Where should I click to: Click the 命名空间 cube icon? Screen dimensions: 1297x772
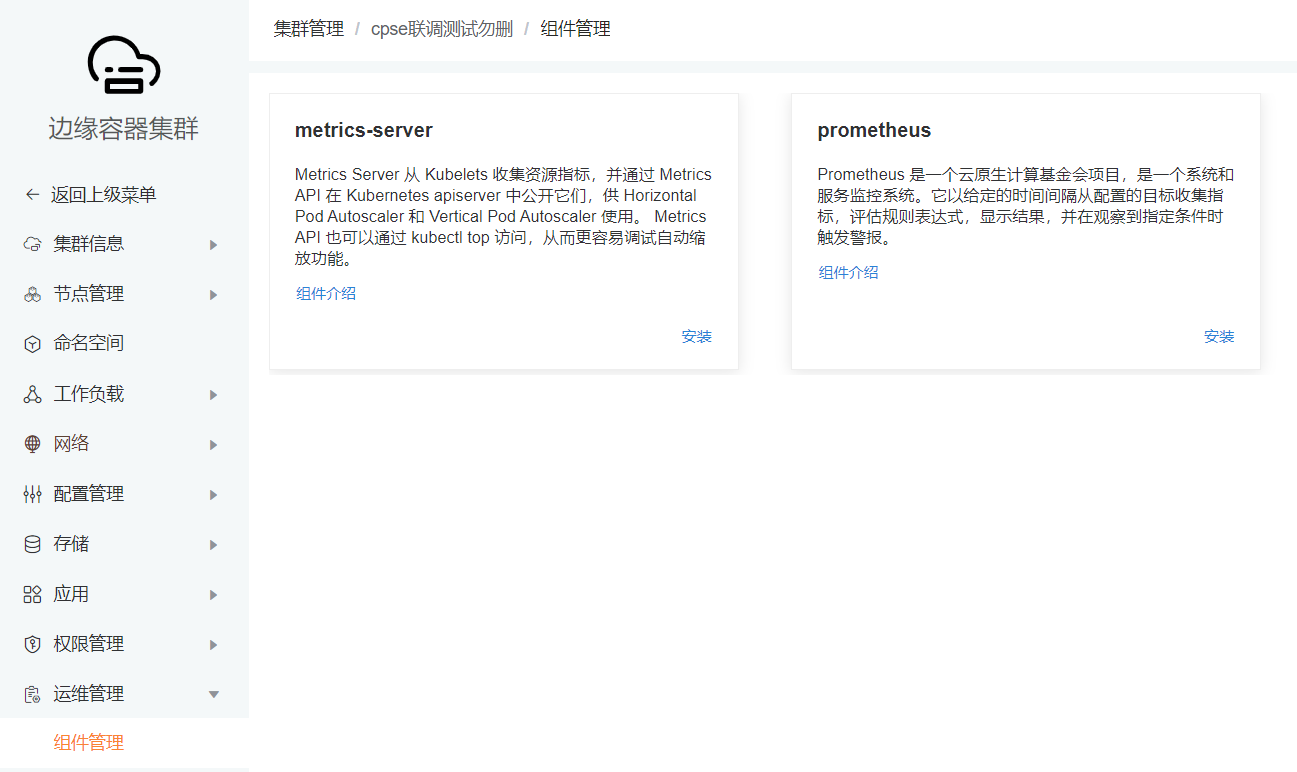[x=33, y=344]
